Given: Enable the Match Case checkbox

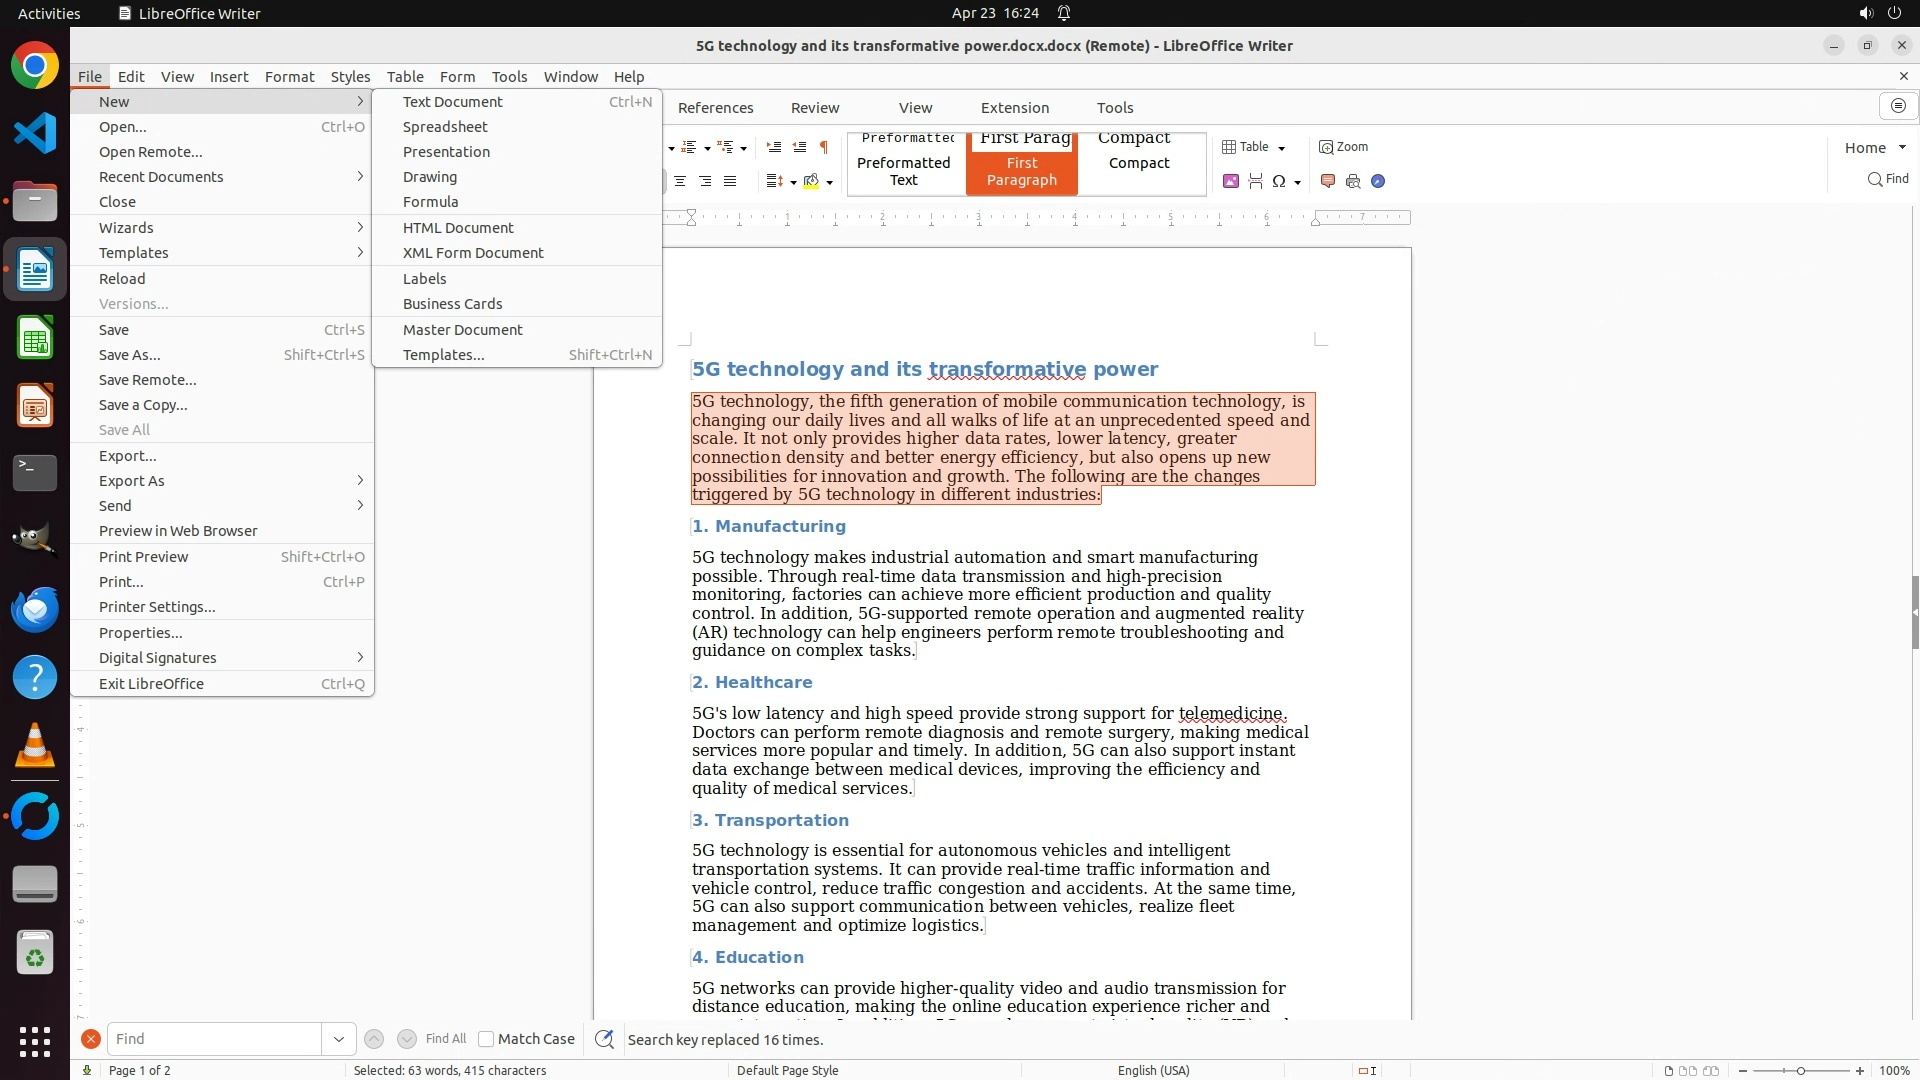Looking at the screenshot, I should click(486, 1039).
